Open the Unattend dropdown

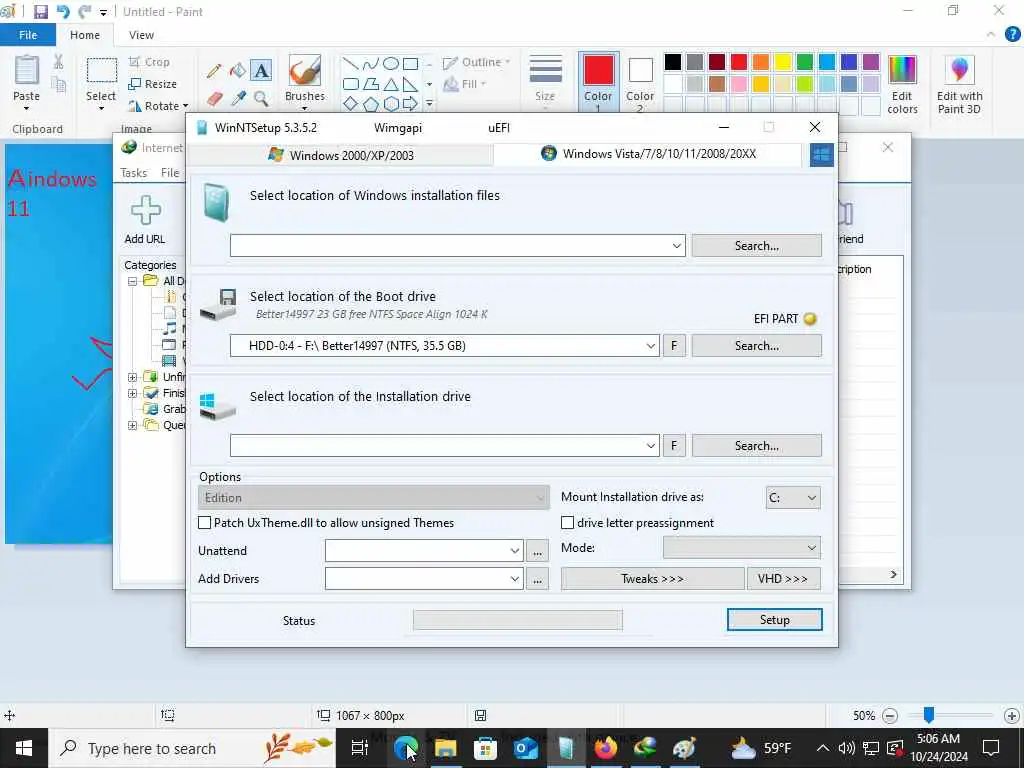click(x=515, y=551)
